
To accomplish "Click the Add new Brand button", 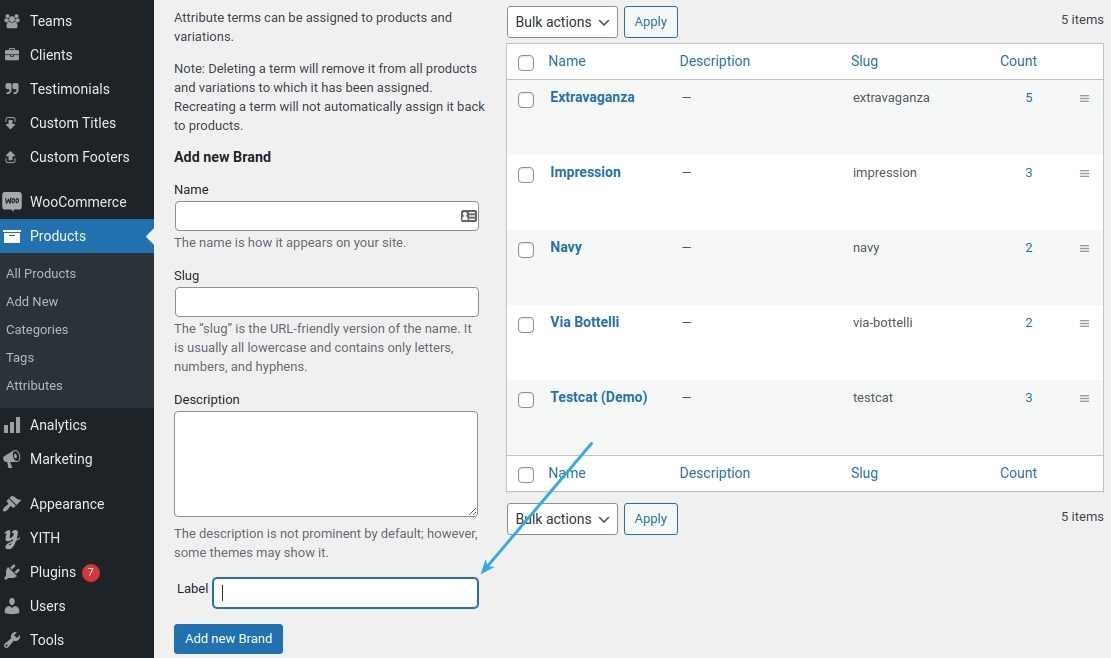I will point(228,639).
